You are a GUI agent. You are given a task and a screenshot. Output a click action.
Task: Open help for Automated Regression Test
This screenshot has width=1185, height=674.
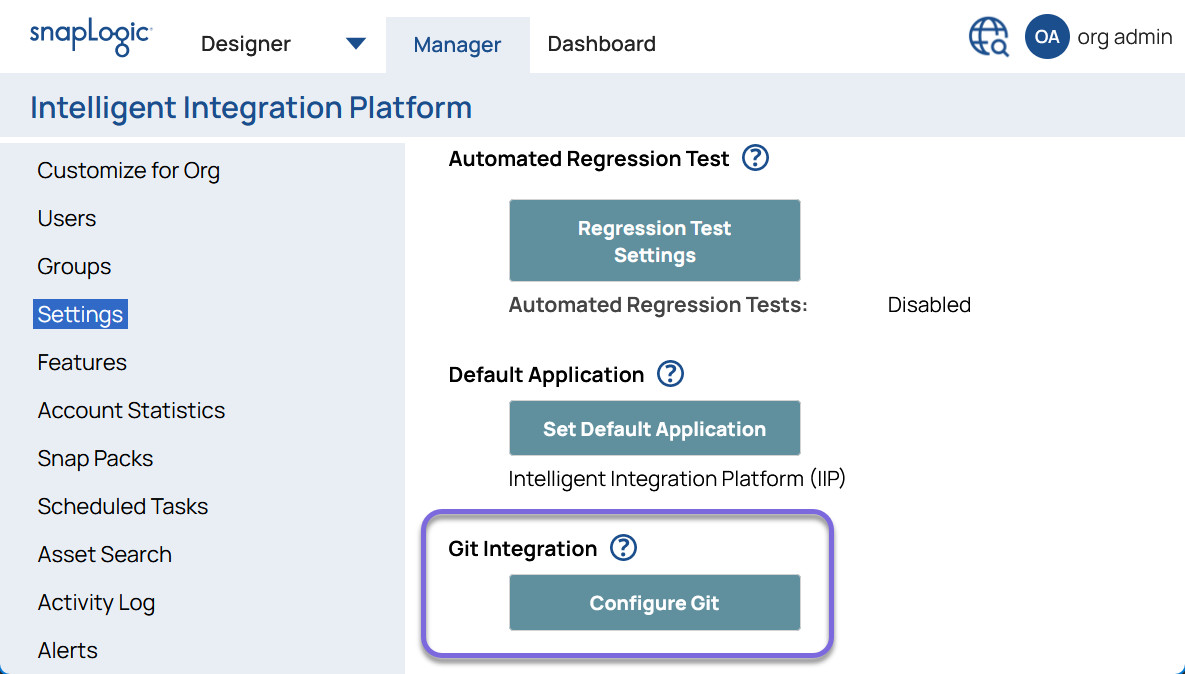pyautogui.click(x=756, y=158)
